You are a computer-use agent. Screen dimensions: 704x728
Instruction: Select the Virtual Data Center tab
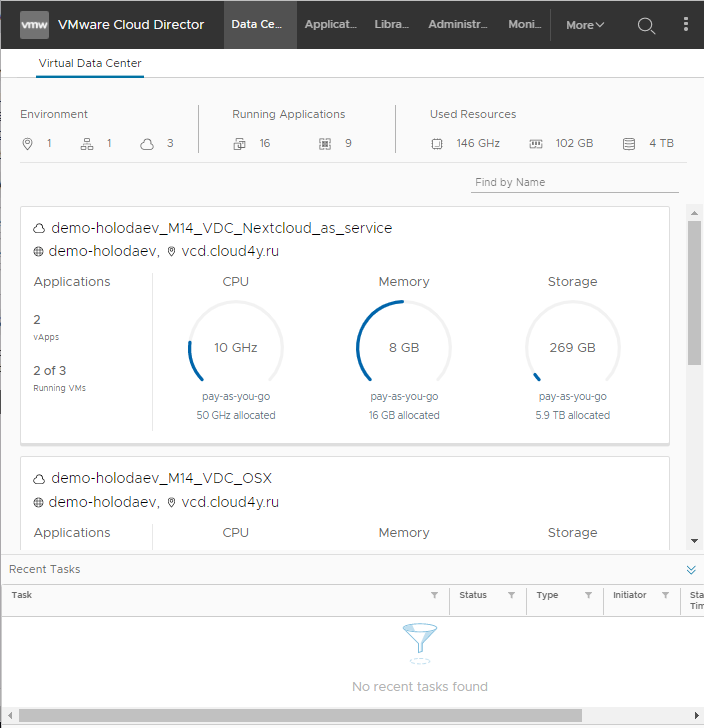pos(90,64)
